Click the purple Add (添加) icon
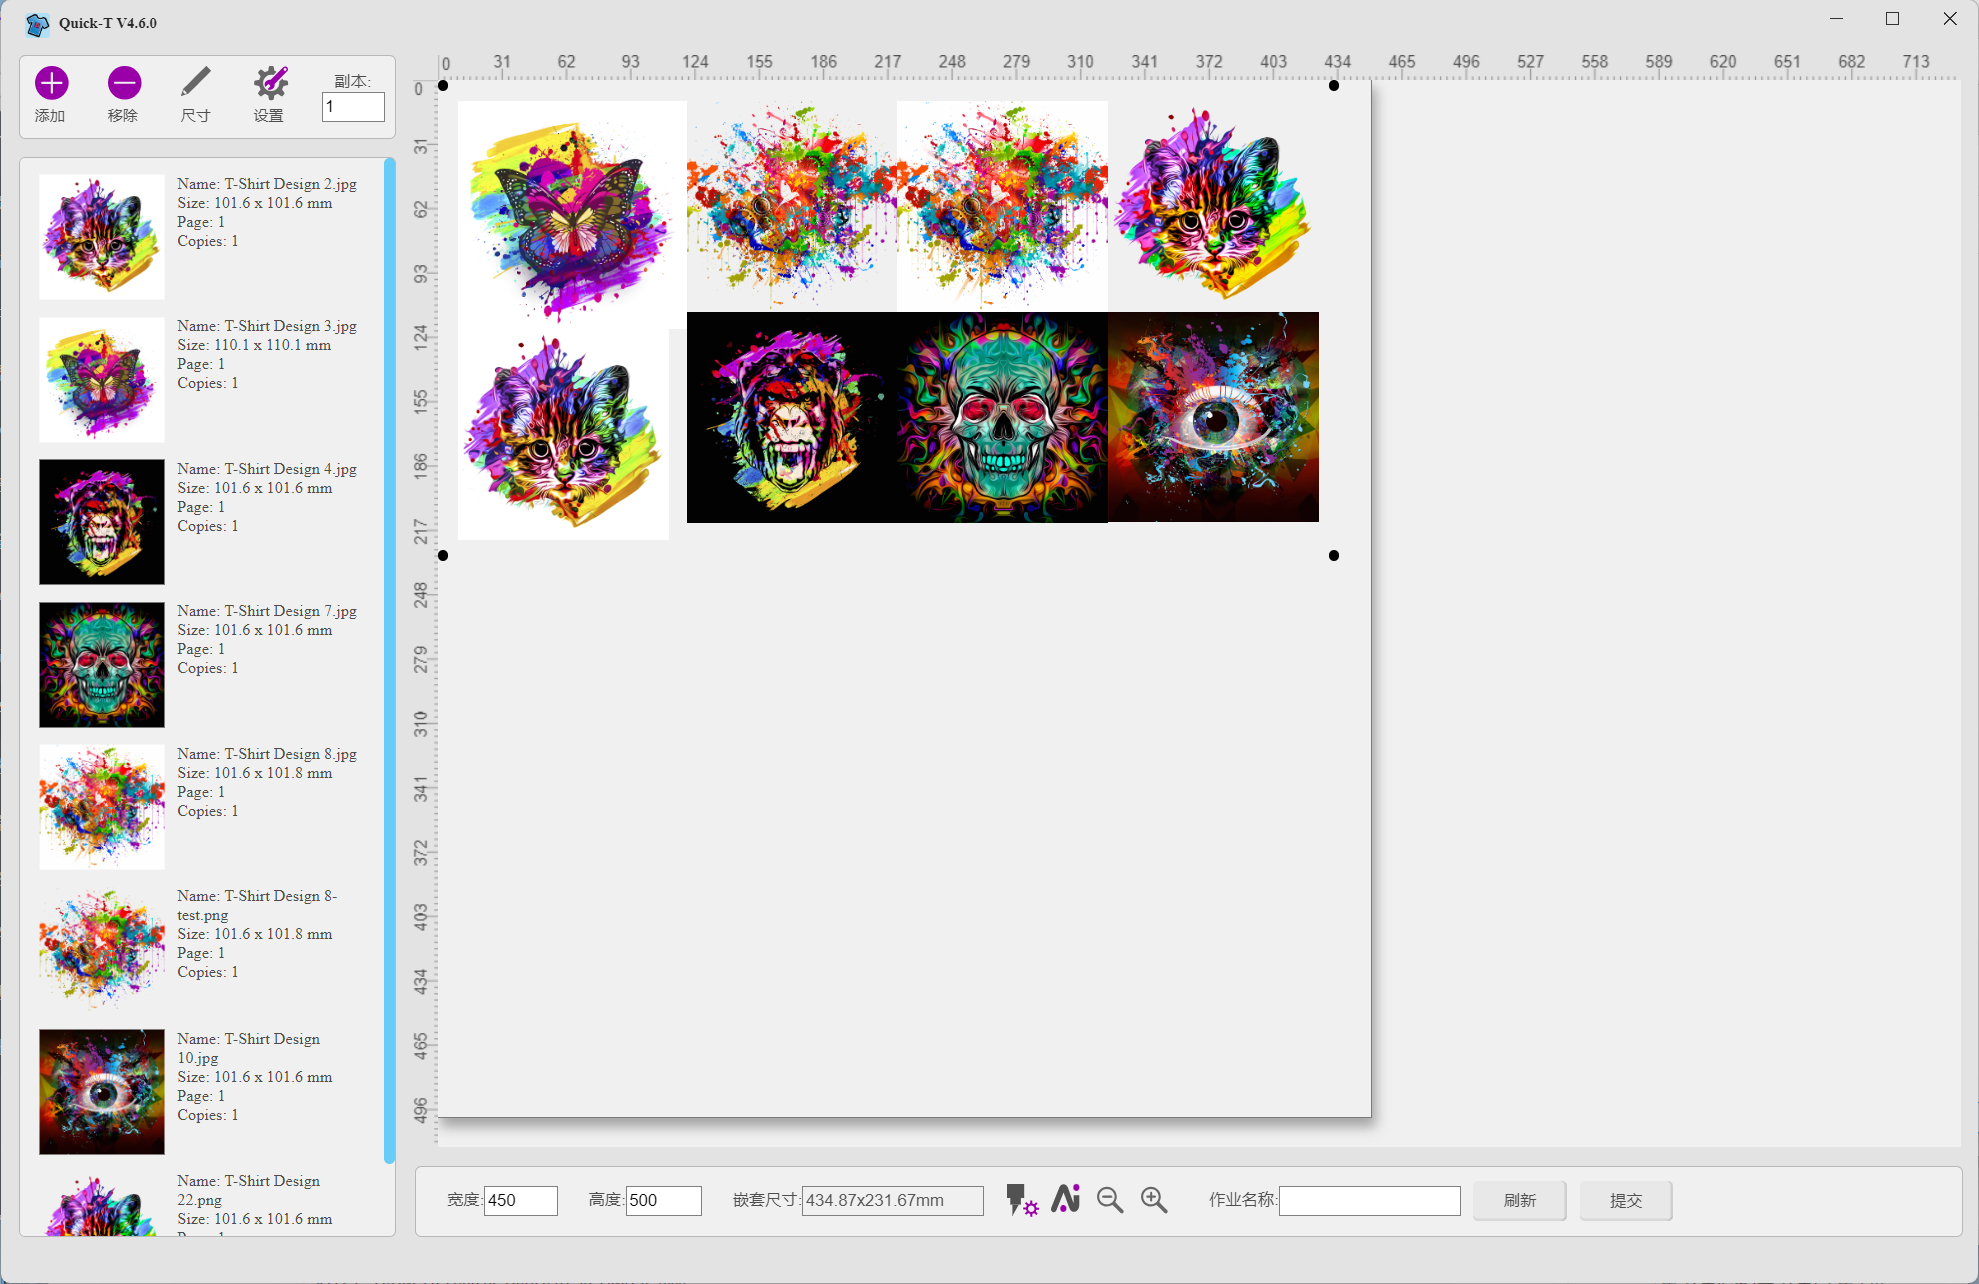 tap(51, 84)
